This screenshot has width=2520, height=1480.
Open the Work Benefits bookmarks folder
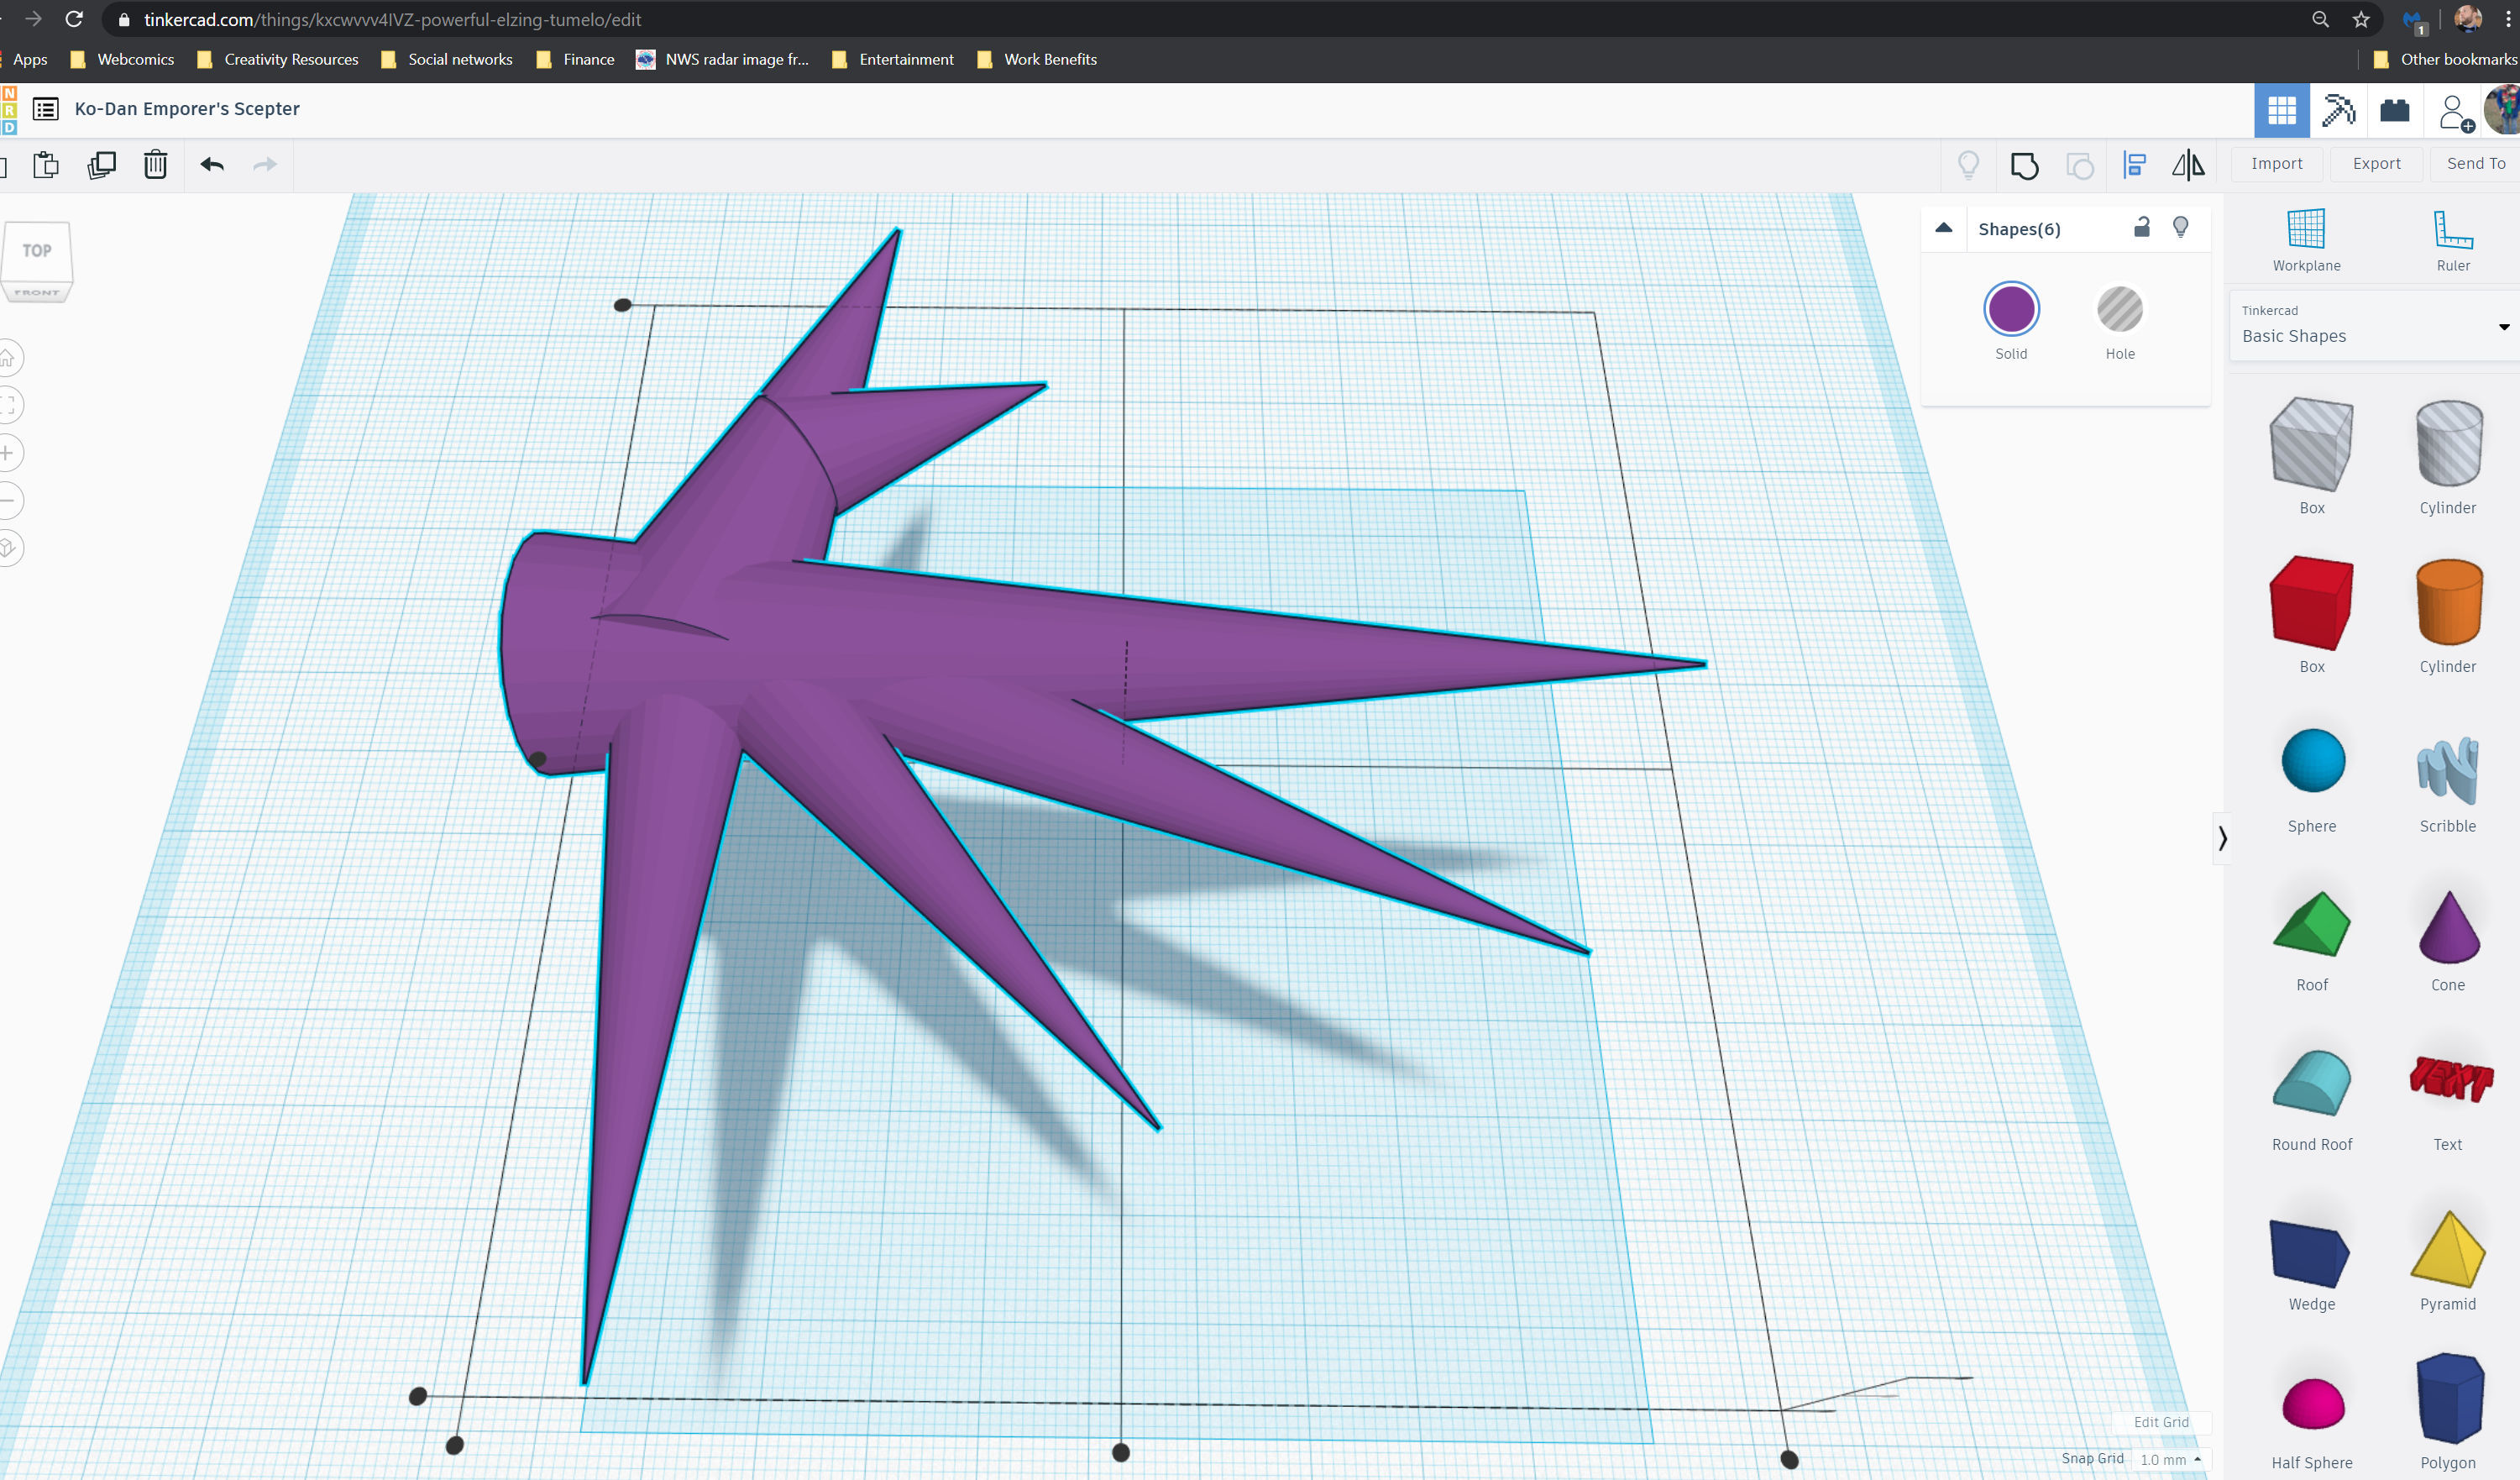1037,59
